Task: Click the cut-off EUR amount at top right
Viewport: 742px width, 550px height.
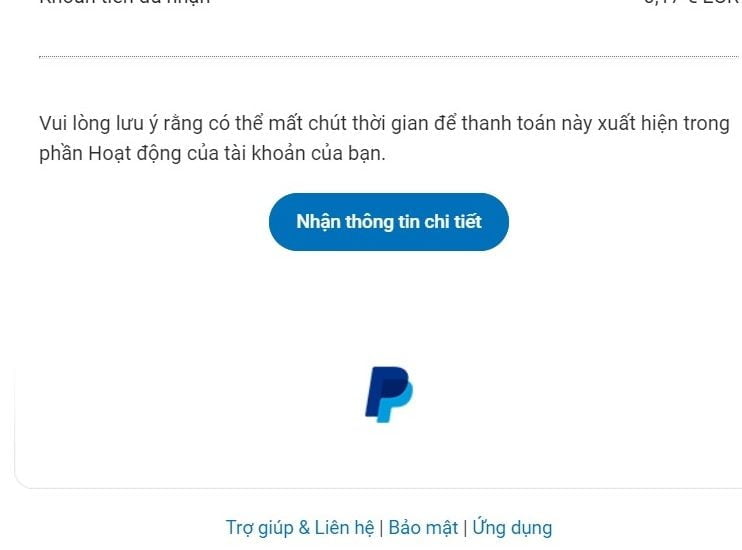Action: 692,2
